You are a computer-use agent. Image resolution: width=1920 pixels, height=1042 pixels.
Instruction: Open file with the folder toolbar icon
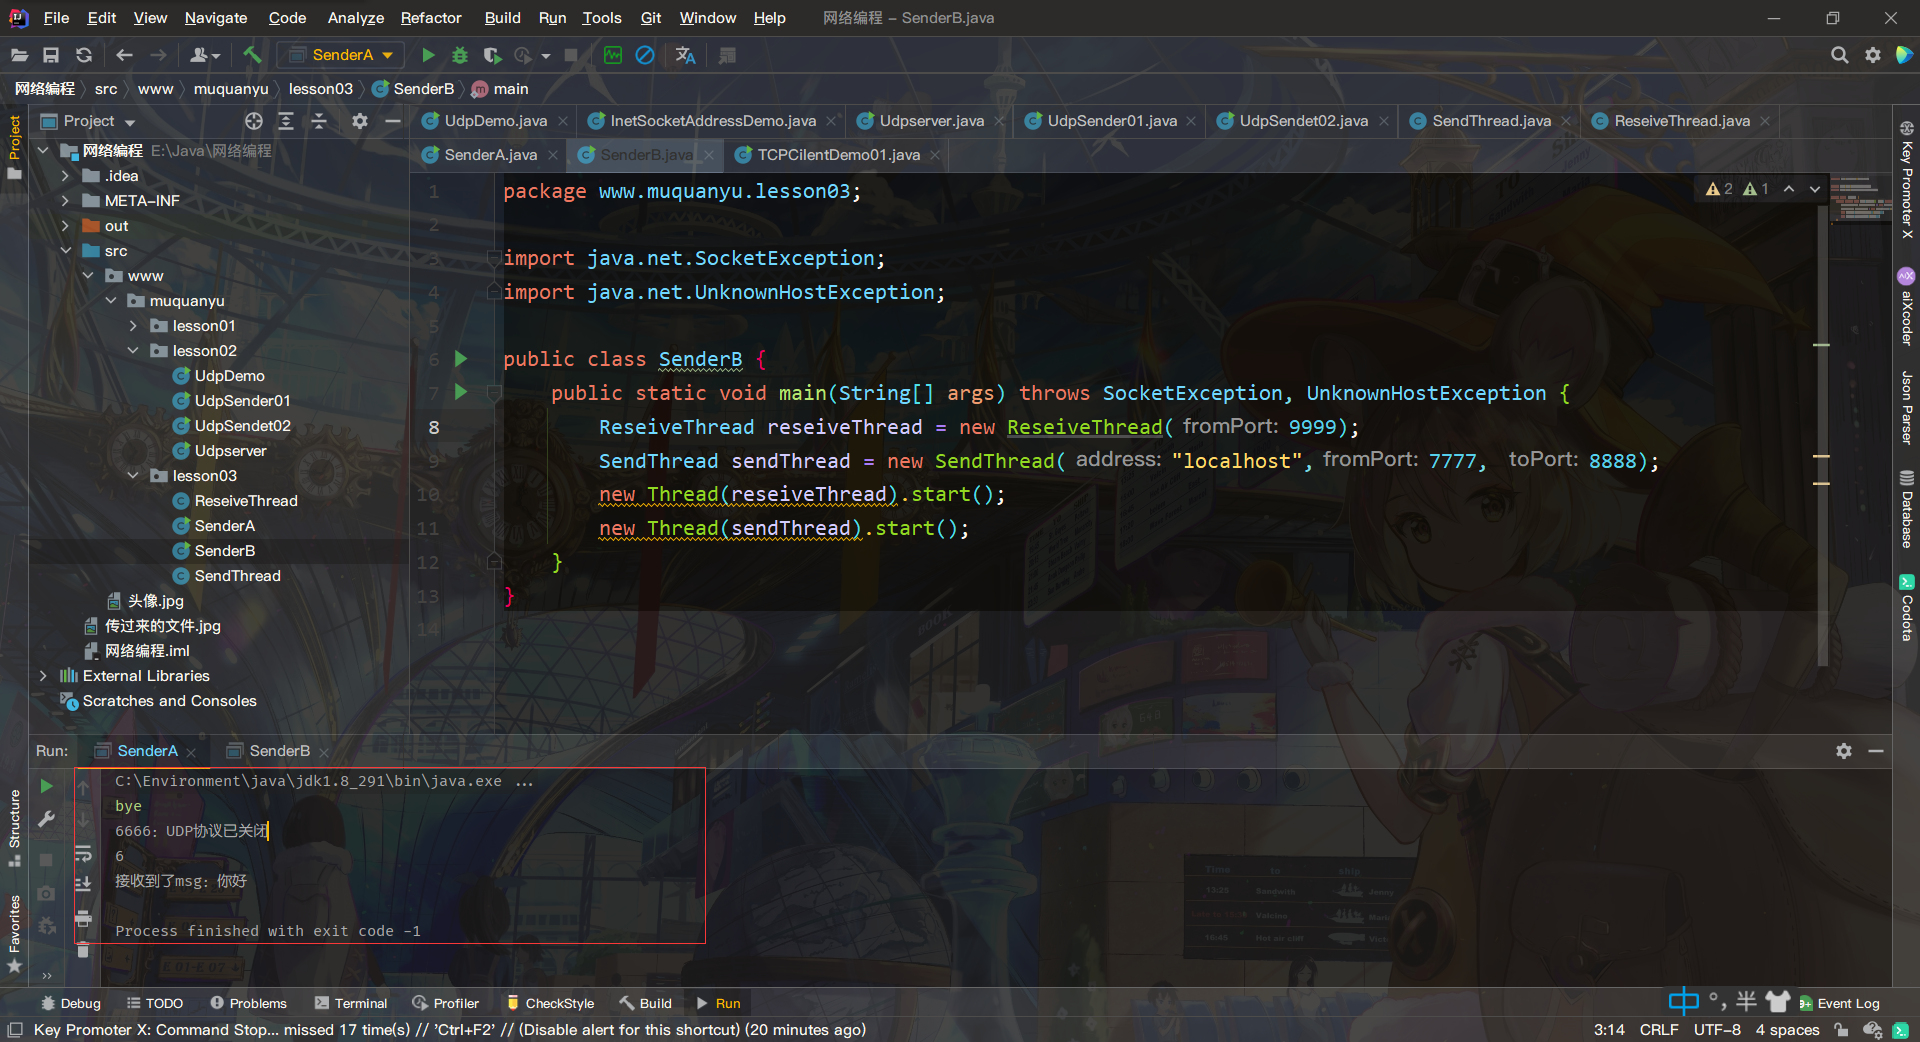[19, 55]
